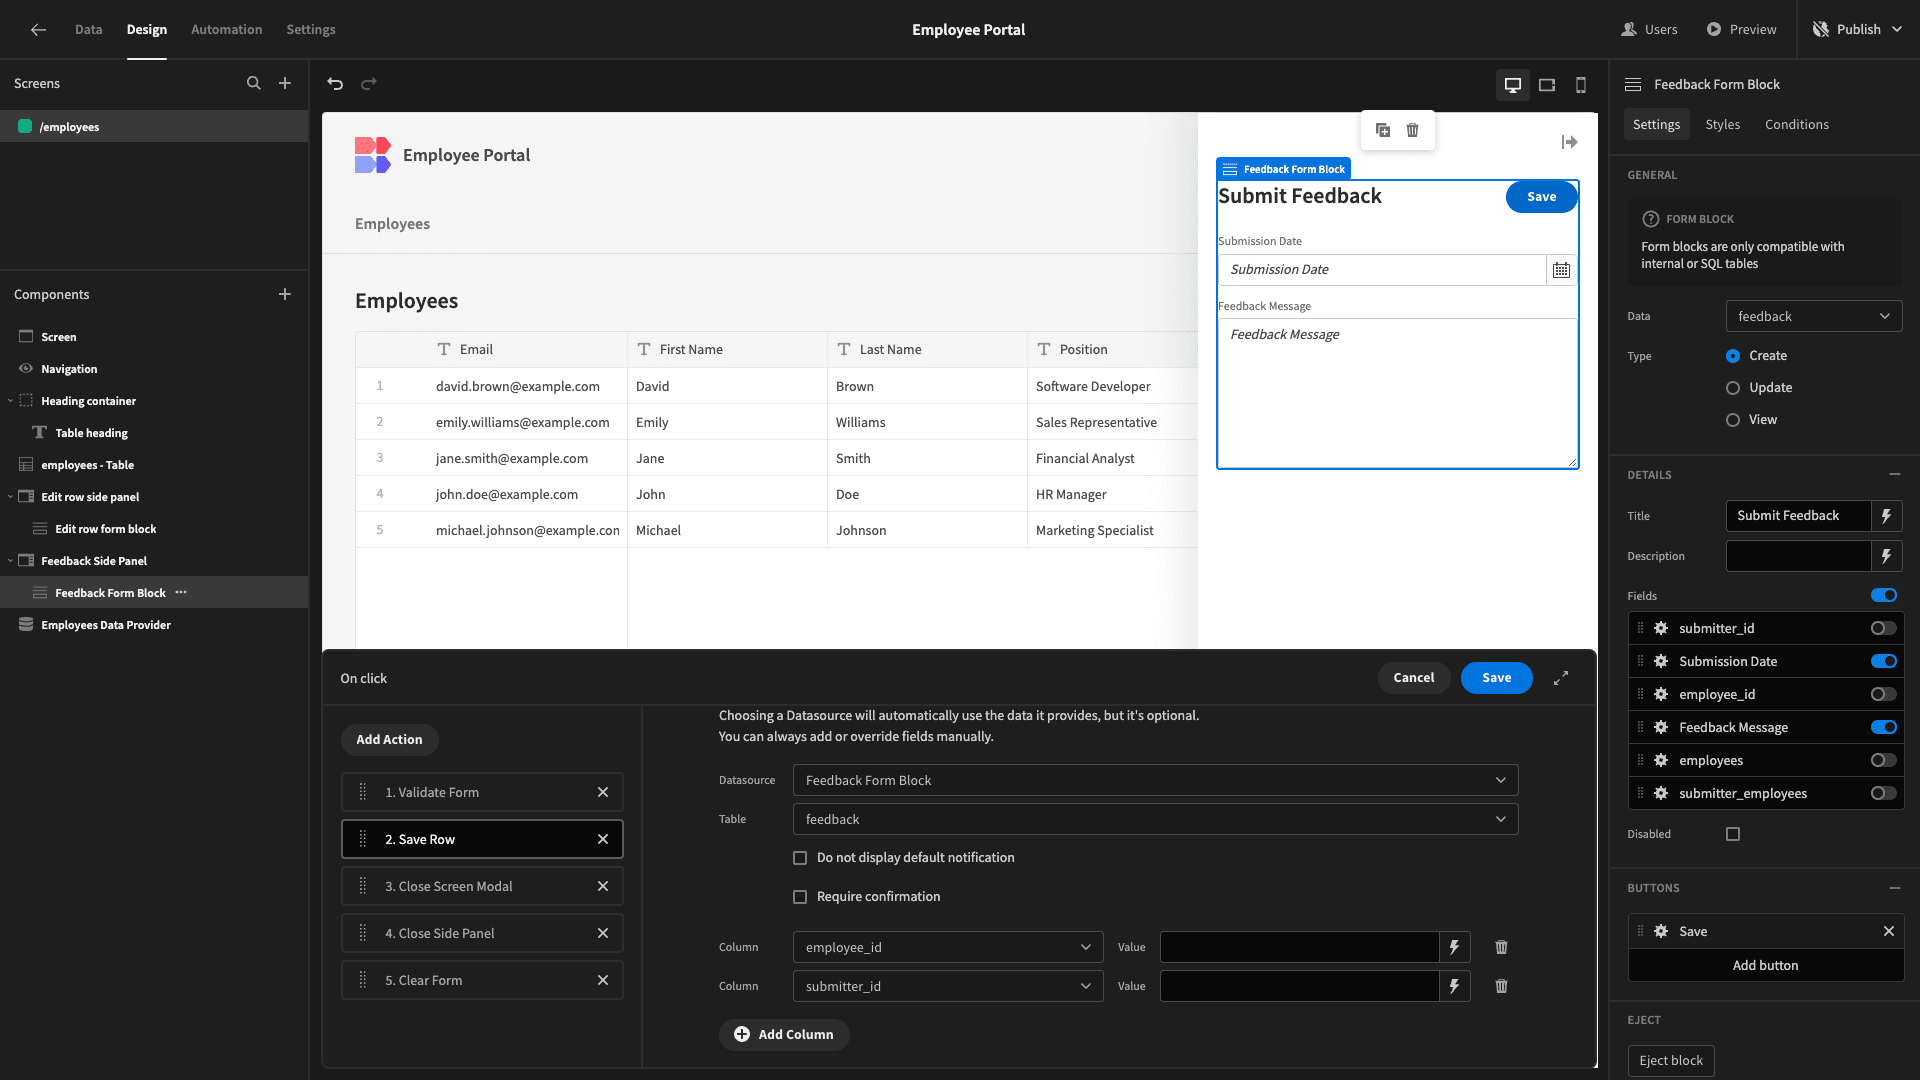Screen dimensions: 1920x1080
Task: Expand the On click drawer fullscreen
Action: coord(1561,678)
